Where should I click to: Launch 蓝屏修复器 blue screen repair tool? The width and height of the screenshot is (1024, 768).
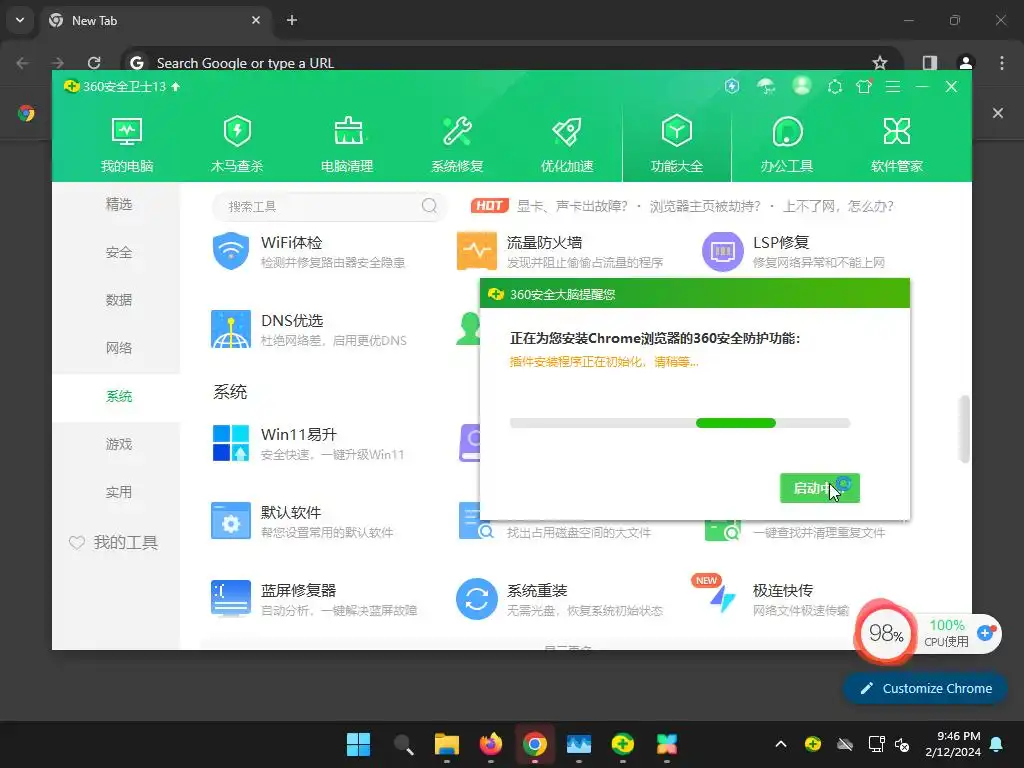[x=314, y=599]
